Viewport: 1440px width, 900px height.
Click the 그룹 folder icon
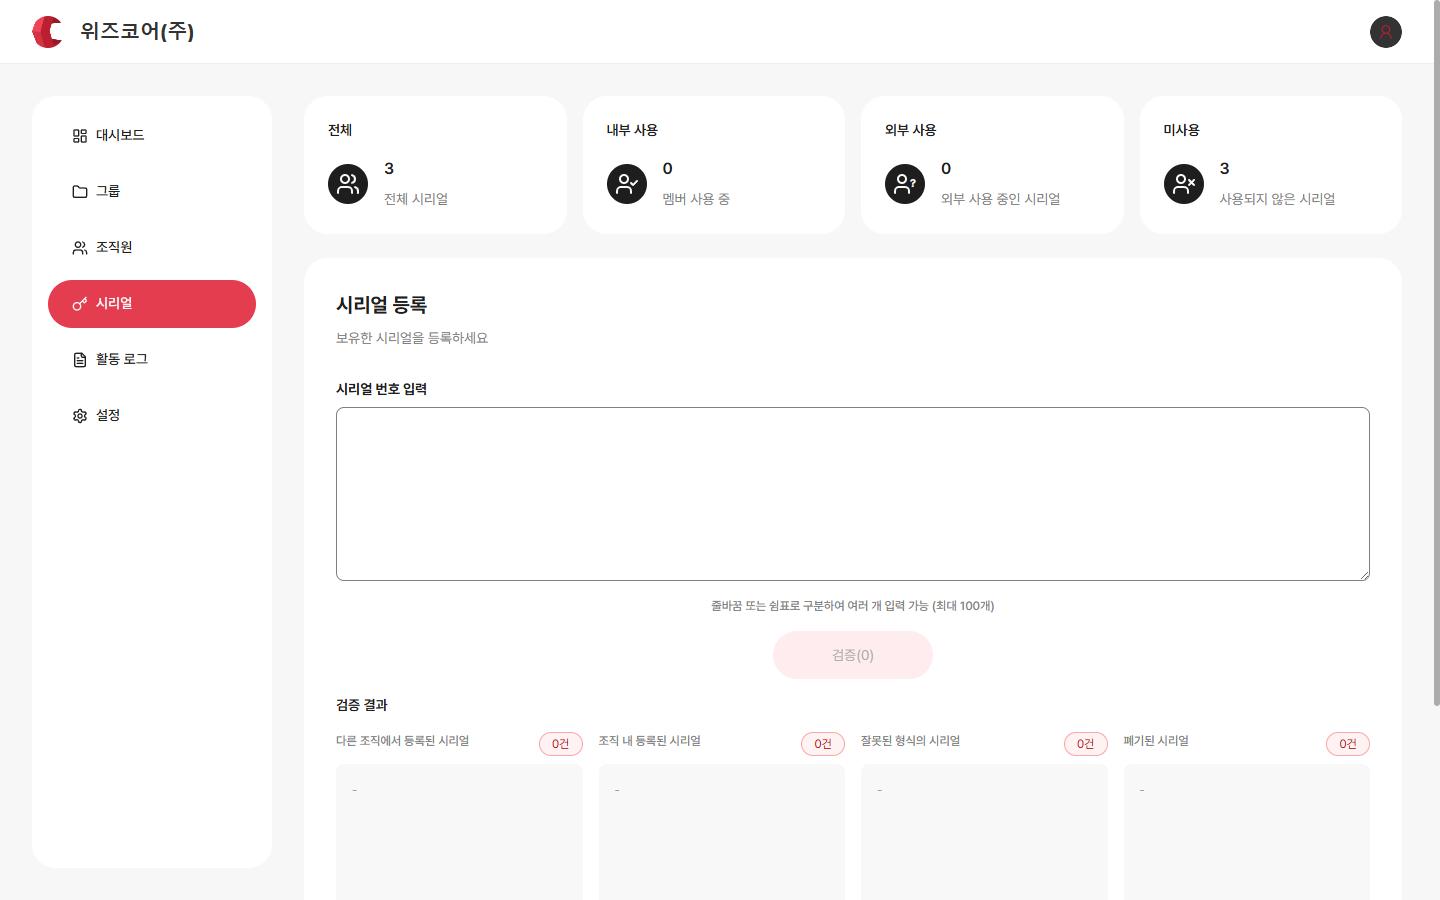[80, 192]
